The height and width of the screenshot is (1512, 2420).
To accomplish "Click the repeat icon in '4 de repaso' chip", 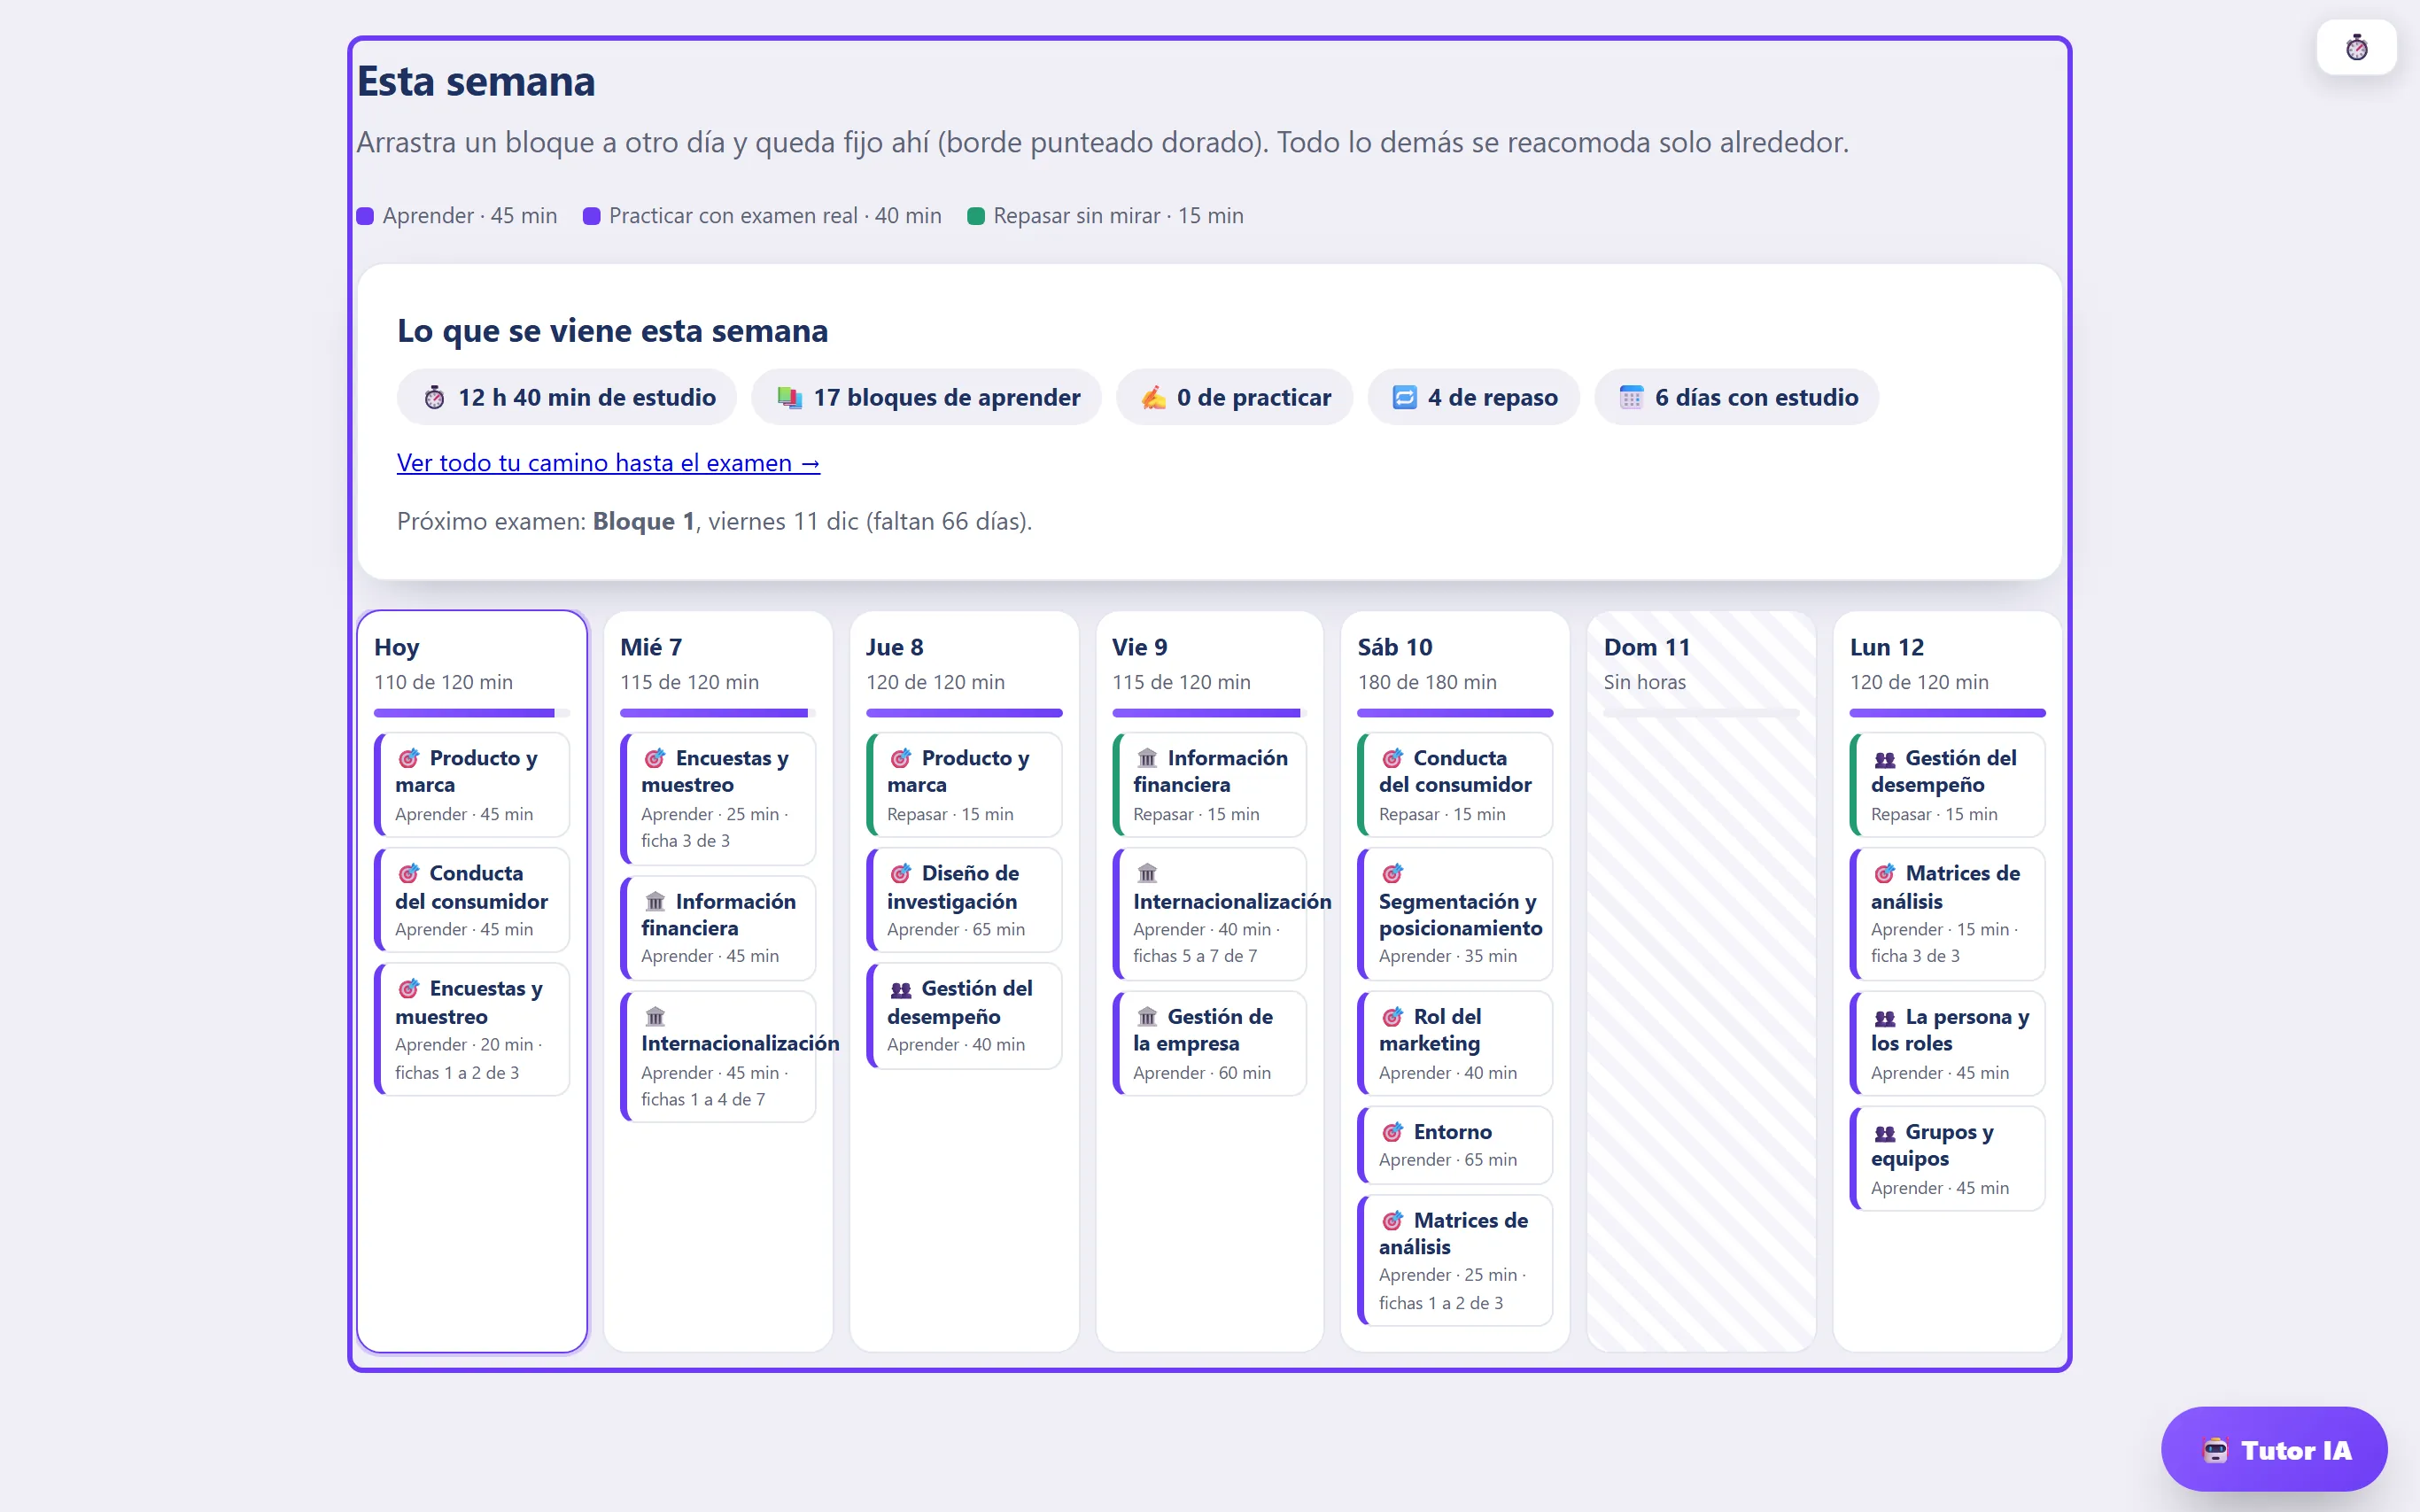I will [1404, 398].
